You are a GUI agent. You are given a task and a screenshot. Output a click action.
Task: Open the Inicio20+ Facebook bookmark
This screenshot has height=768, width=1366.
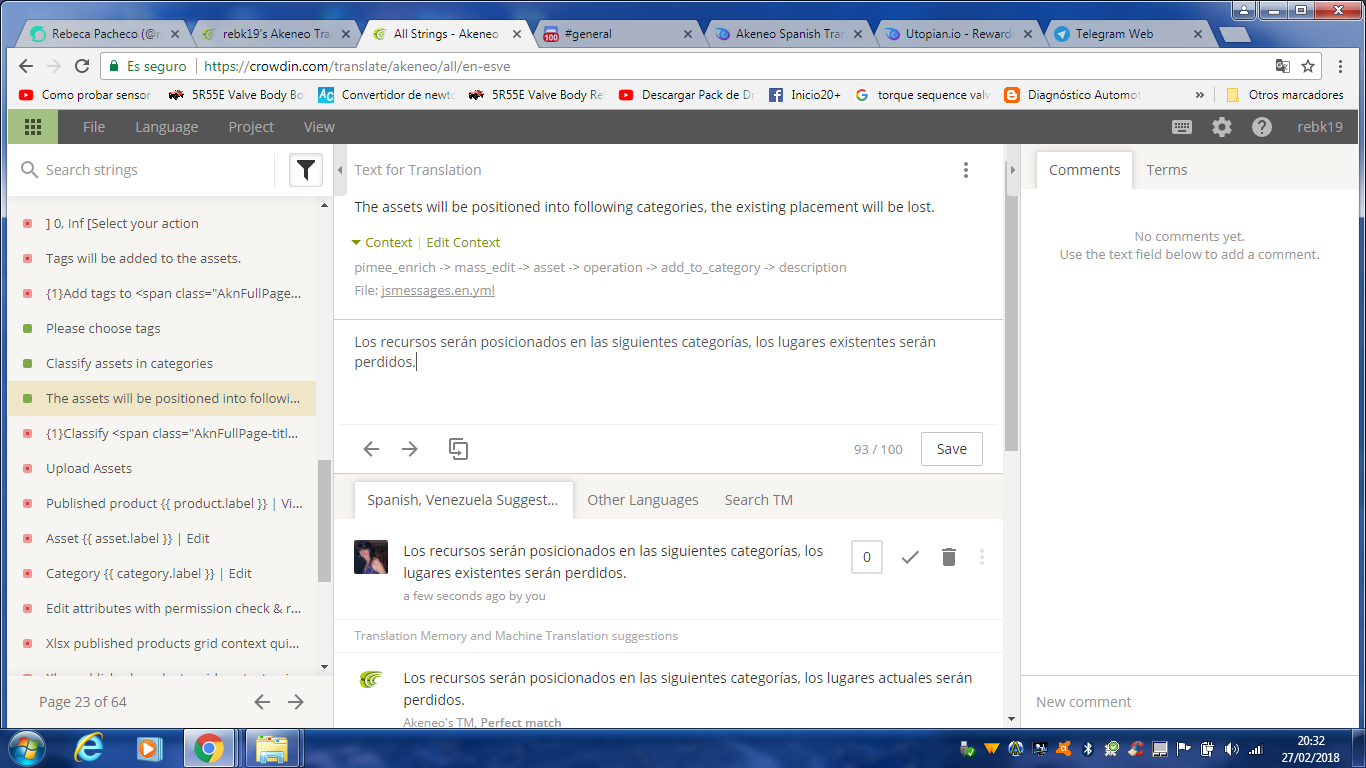(x=805, y=95)
